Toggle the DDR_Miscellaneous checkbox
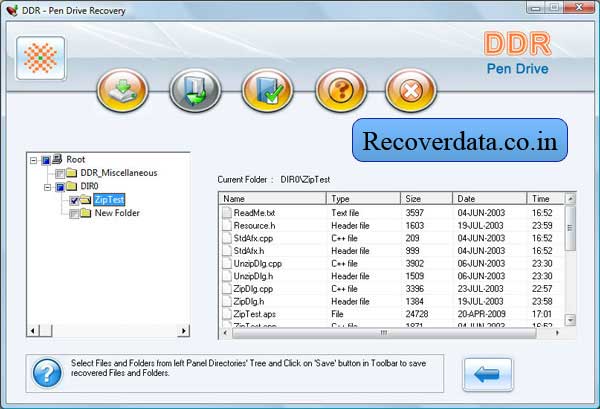 tap(60, 173)
